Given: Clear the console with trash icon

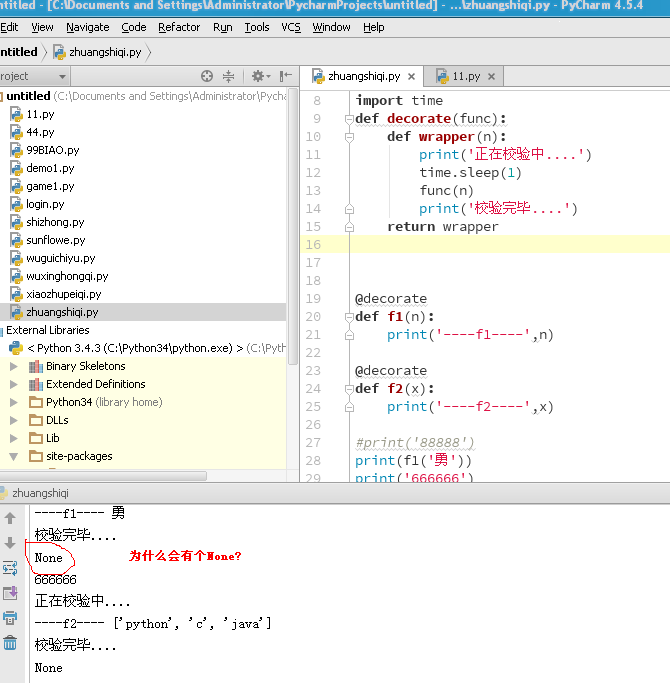Looking at the screenshot, I should [x=10, y=642].
